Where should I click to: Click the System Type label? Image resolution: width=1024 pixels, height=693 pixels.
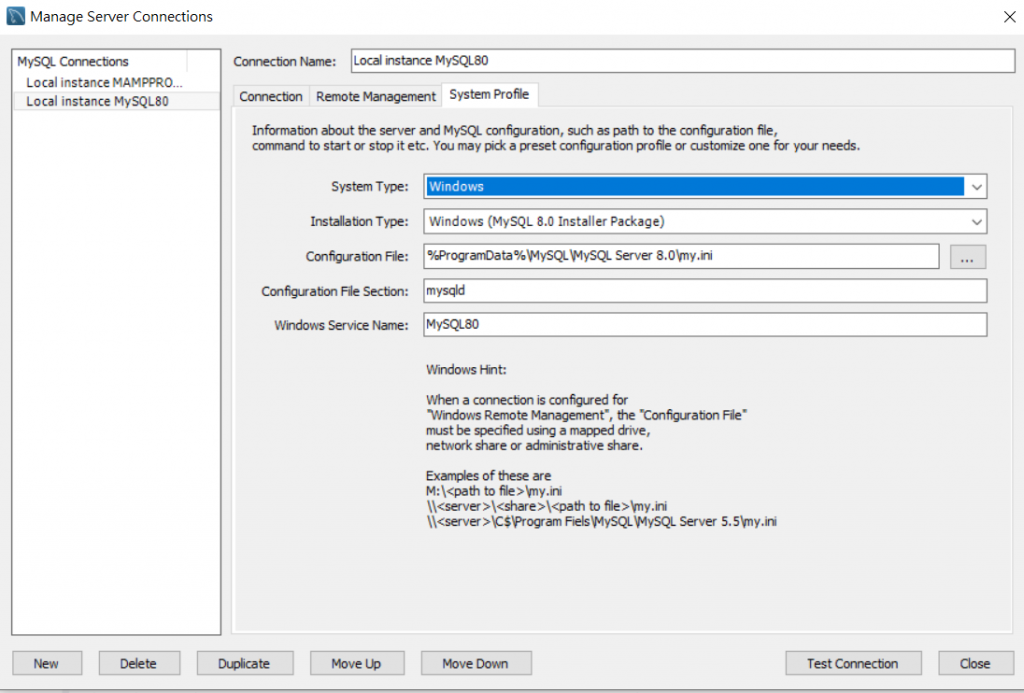coord(370,187)
